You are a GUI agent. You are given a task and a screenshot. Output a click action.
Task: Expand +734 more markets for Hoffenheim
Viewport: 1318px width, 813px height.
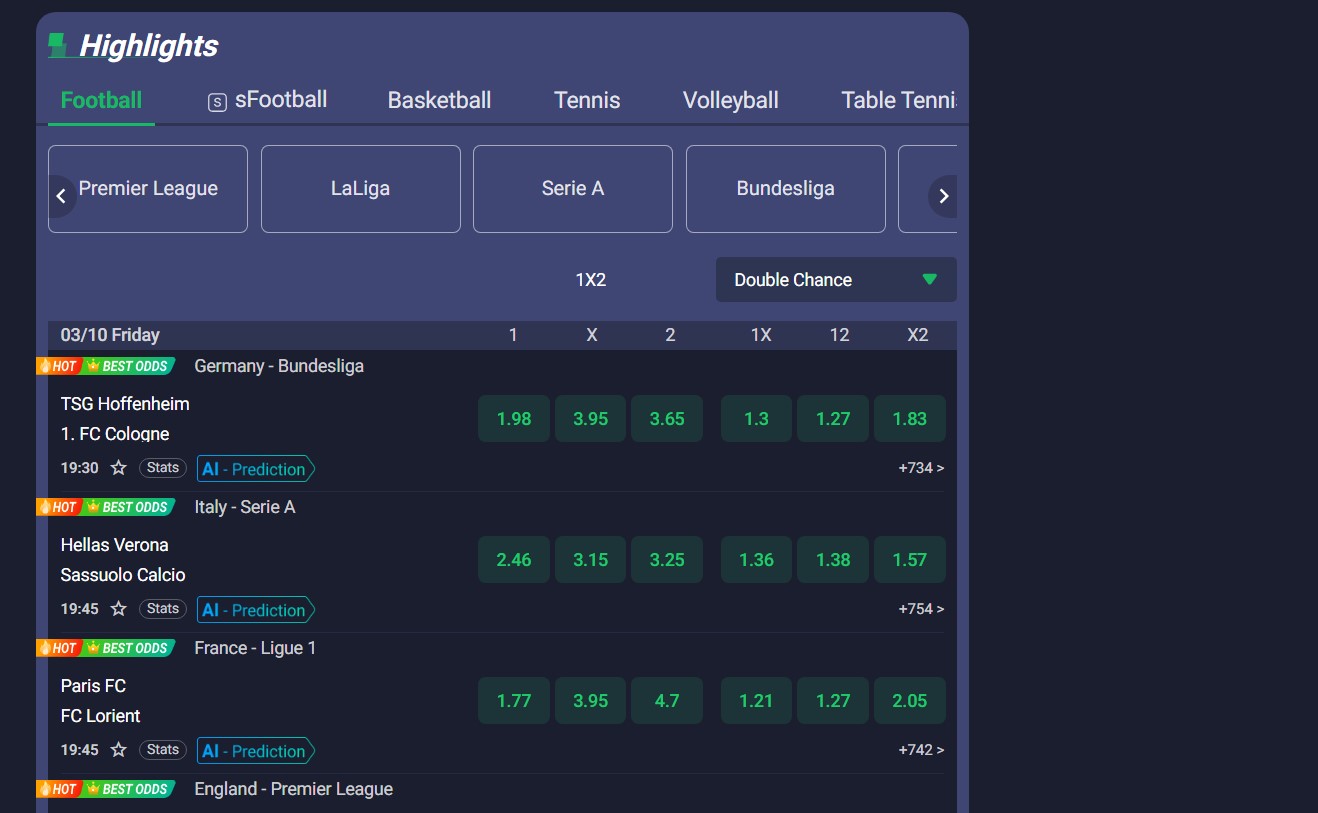[x=920, y=468]
